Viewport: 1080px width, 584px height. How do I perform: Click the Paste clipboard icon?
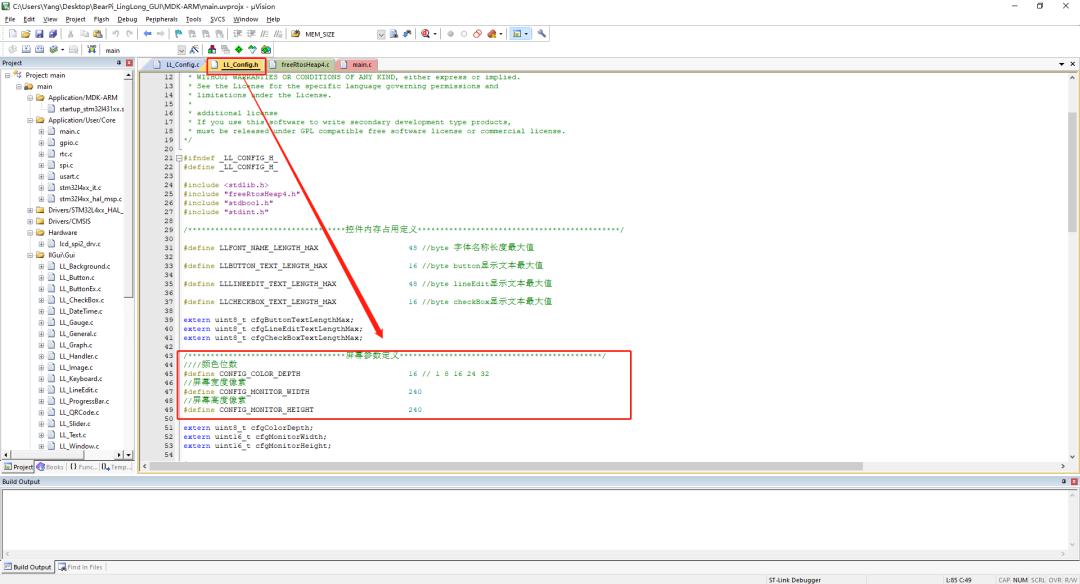click(x=98, y=34)
